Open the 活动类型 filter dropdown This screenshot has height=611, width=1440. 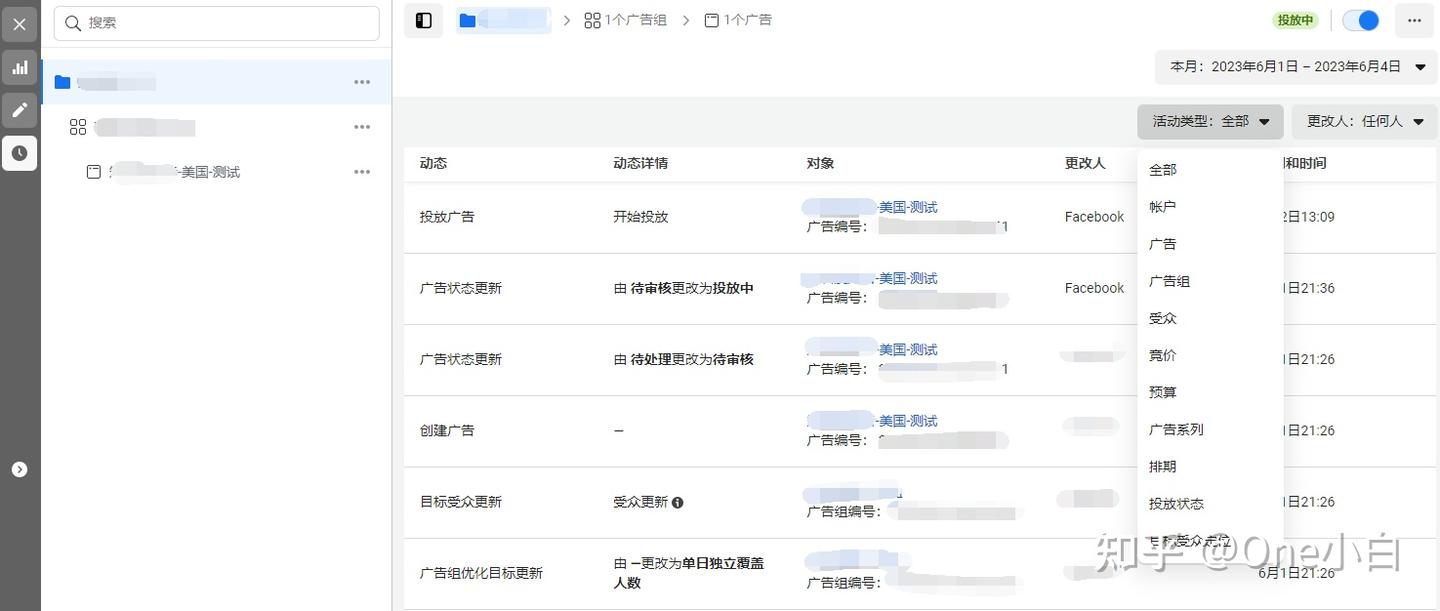(1209, 120)
